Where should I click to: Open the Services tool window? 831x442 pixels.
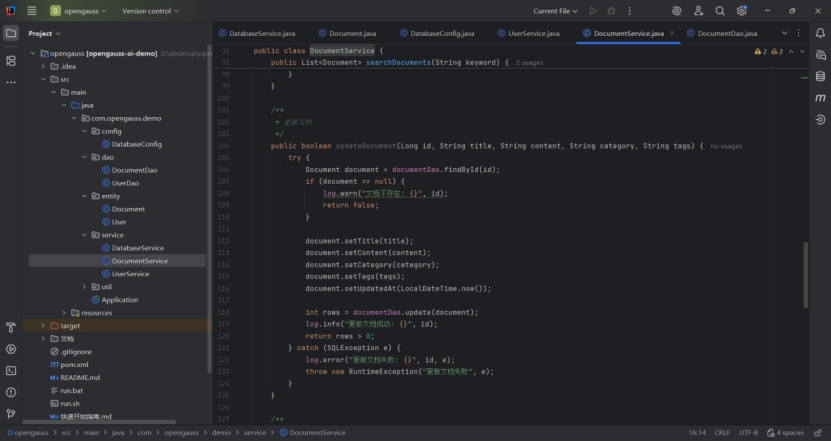[x=11, y=349]
